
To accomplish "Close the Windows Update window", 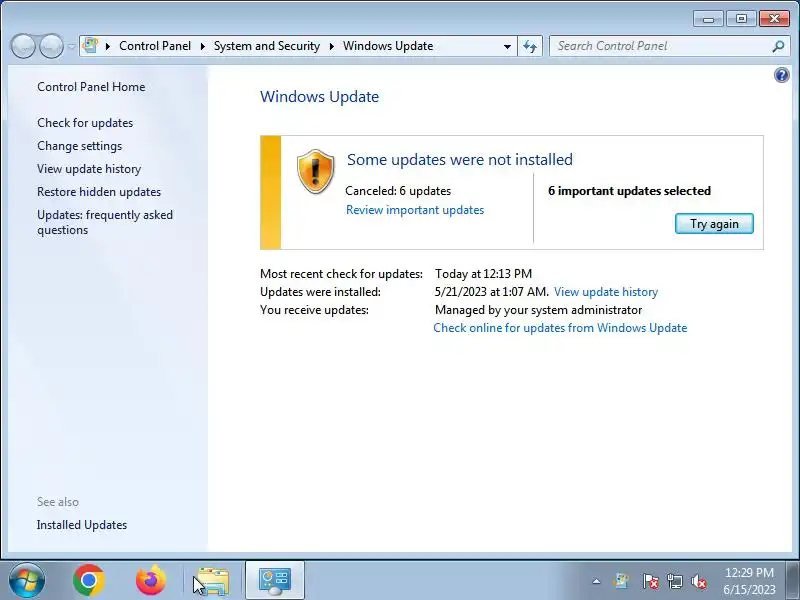I will point(774,19).
